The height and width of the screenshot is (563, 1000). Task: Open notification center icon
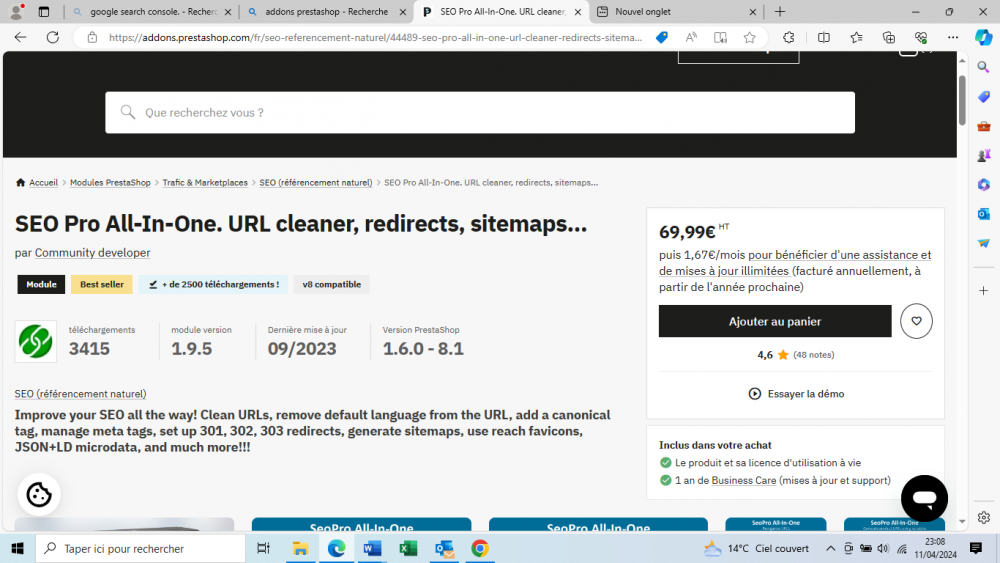tap(976, 548)
